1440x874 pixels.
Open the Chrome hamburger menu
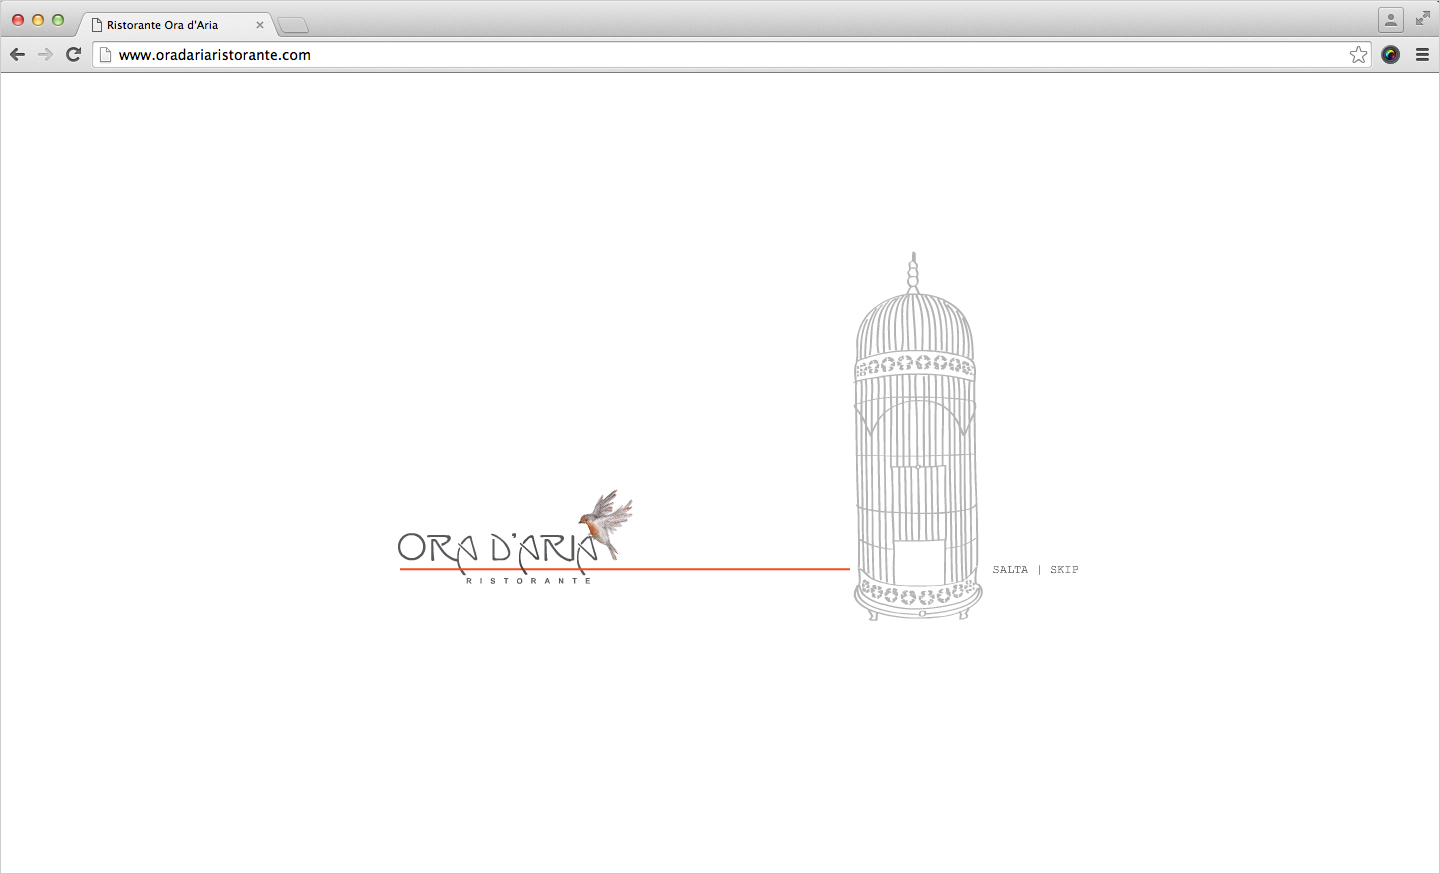point(1422,55)
